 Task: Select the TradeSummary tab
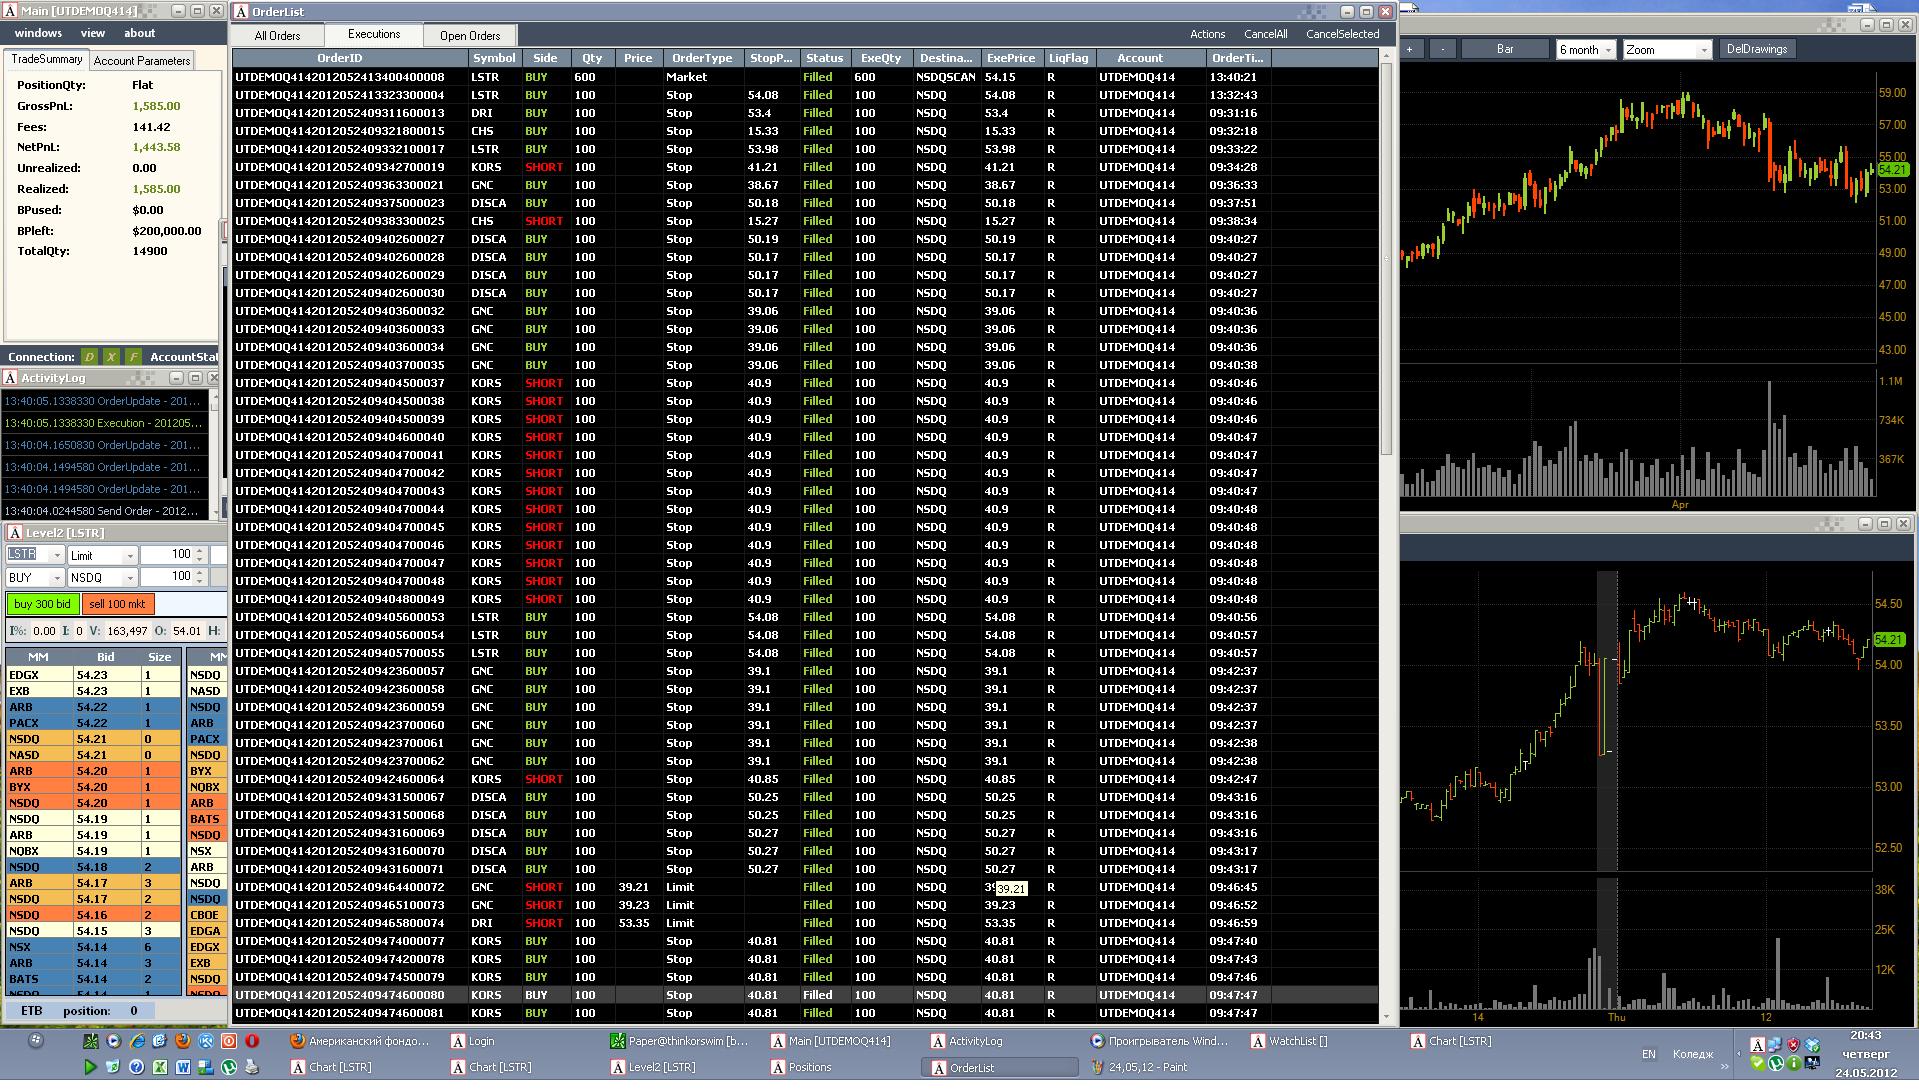click(46, 60)
